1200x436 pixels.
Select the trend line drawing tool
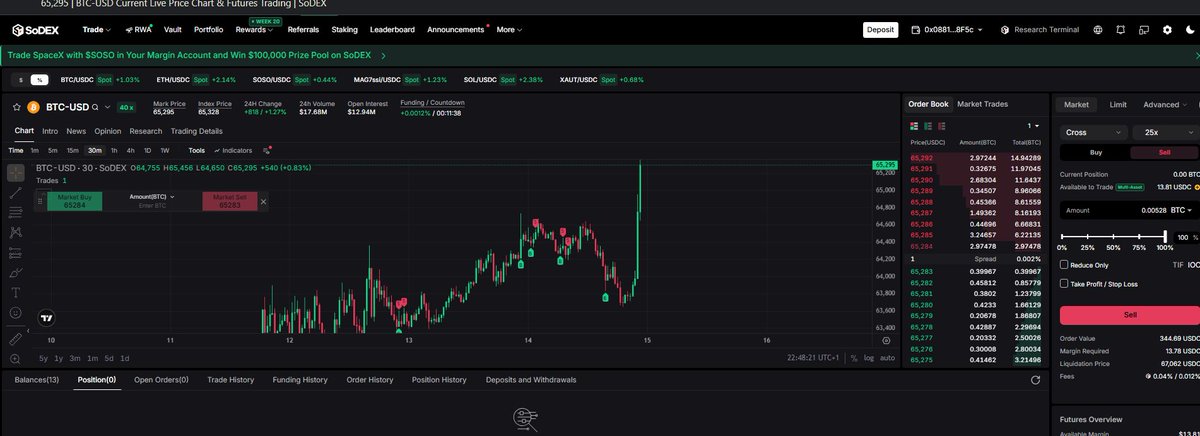coord(16,193)
